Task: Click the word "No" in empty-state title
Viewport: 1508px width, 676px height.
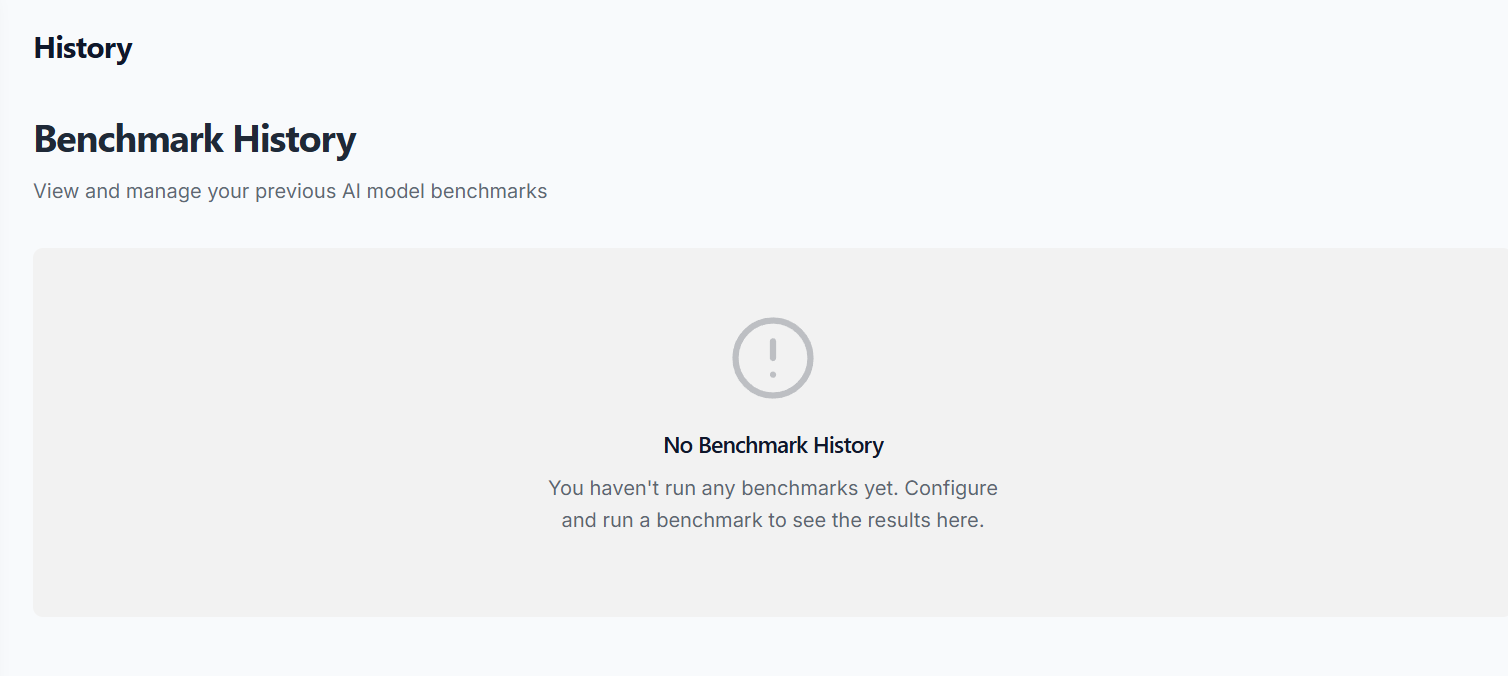Action: click(678, 445)
